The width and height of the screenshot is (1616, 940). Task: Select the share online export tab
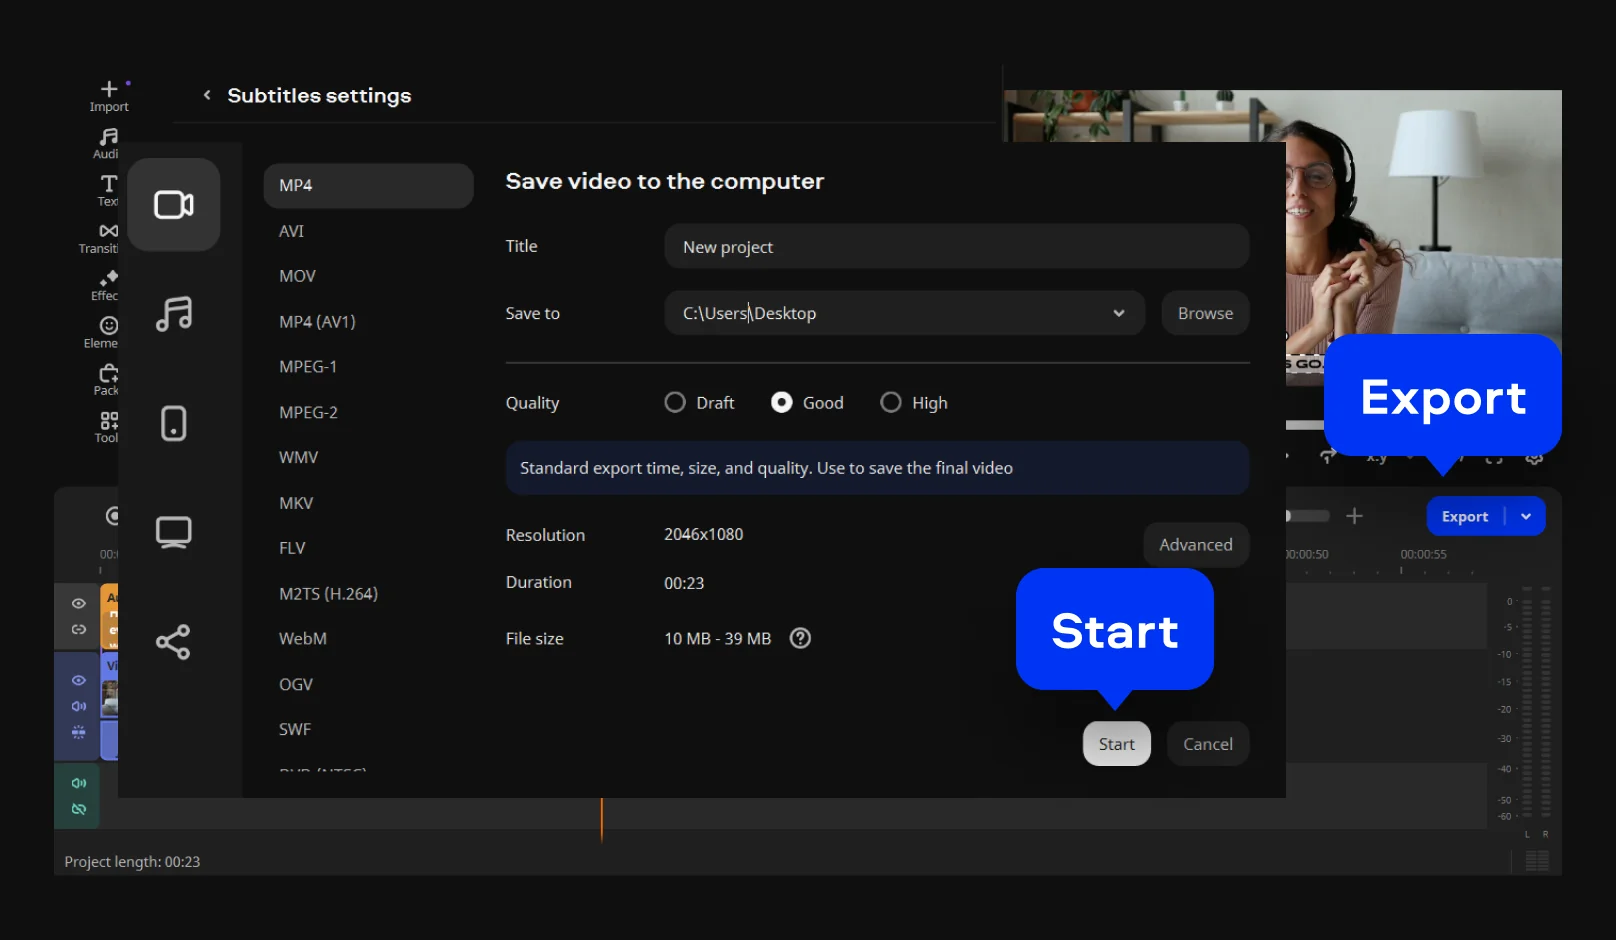click(174, 642)
